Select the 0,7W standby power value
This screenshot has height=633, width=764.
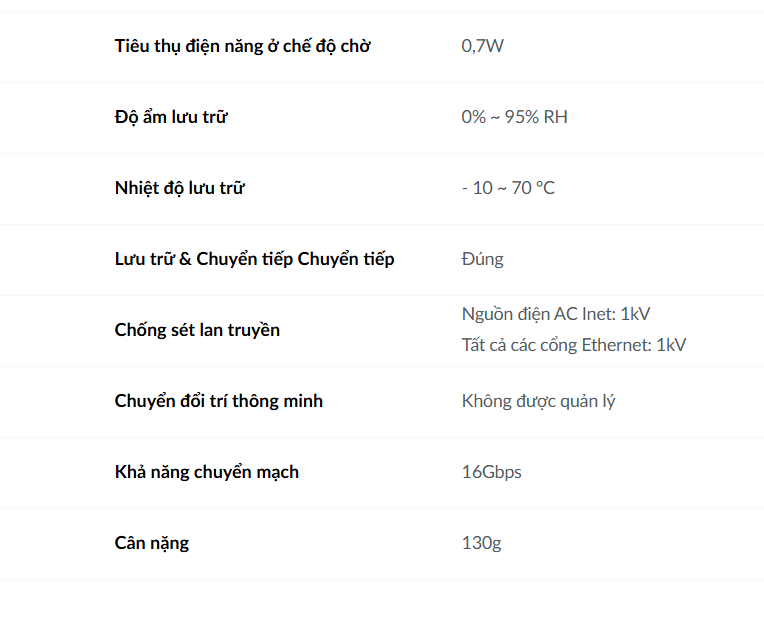[x=482, y=46]
